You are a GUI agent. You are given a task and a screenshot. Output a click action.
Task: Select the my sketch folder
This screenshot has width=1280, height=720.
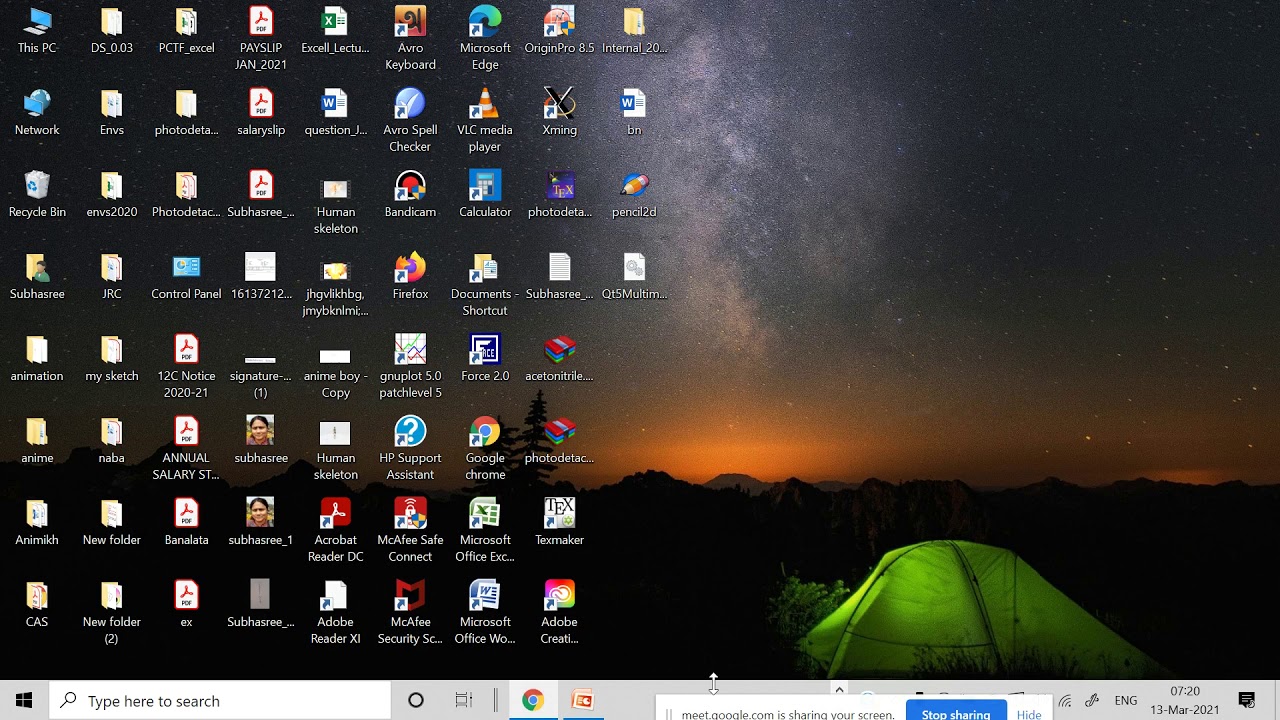[112, 359]
